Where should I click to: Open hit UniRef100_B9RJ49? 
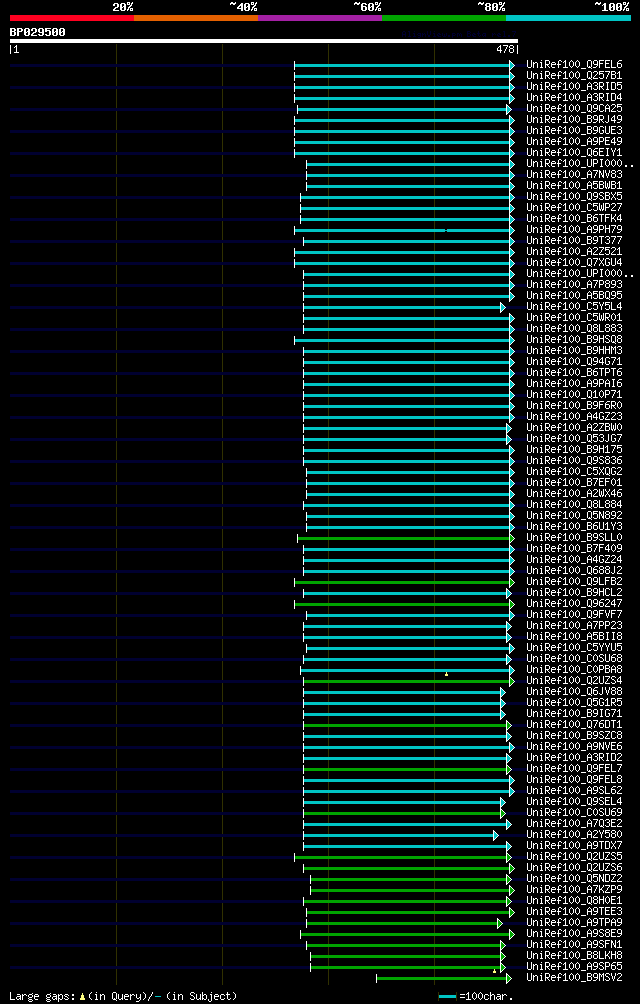(x=574, y=120)
